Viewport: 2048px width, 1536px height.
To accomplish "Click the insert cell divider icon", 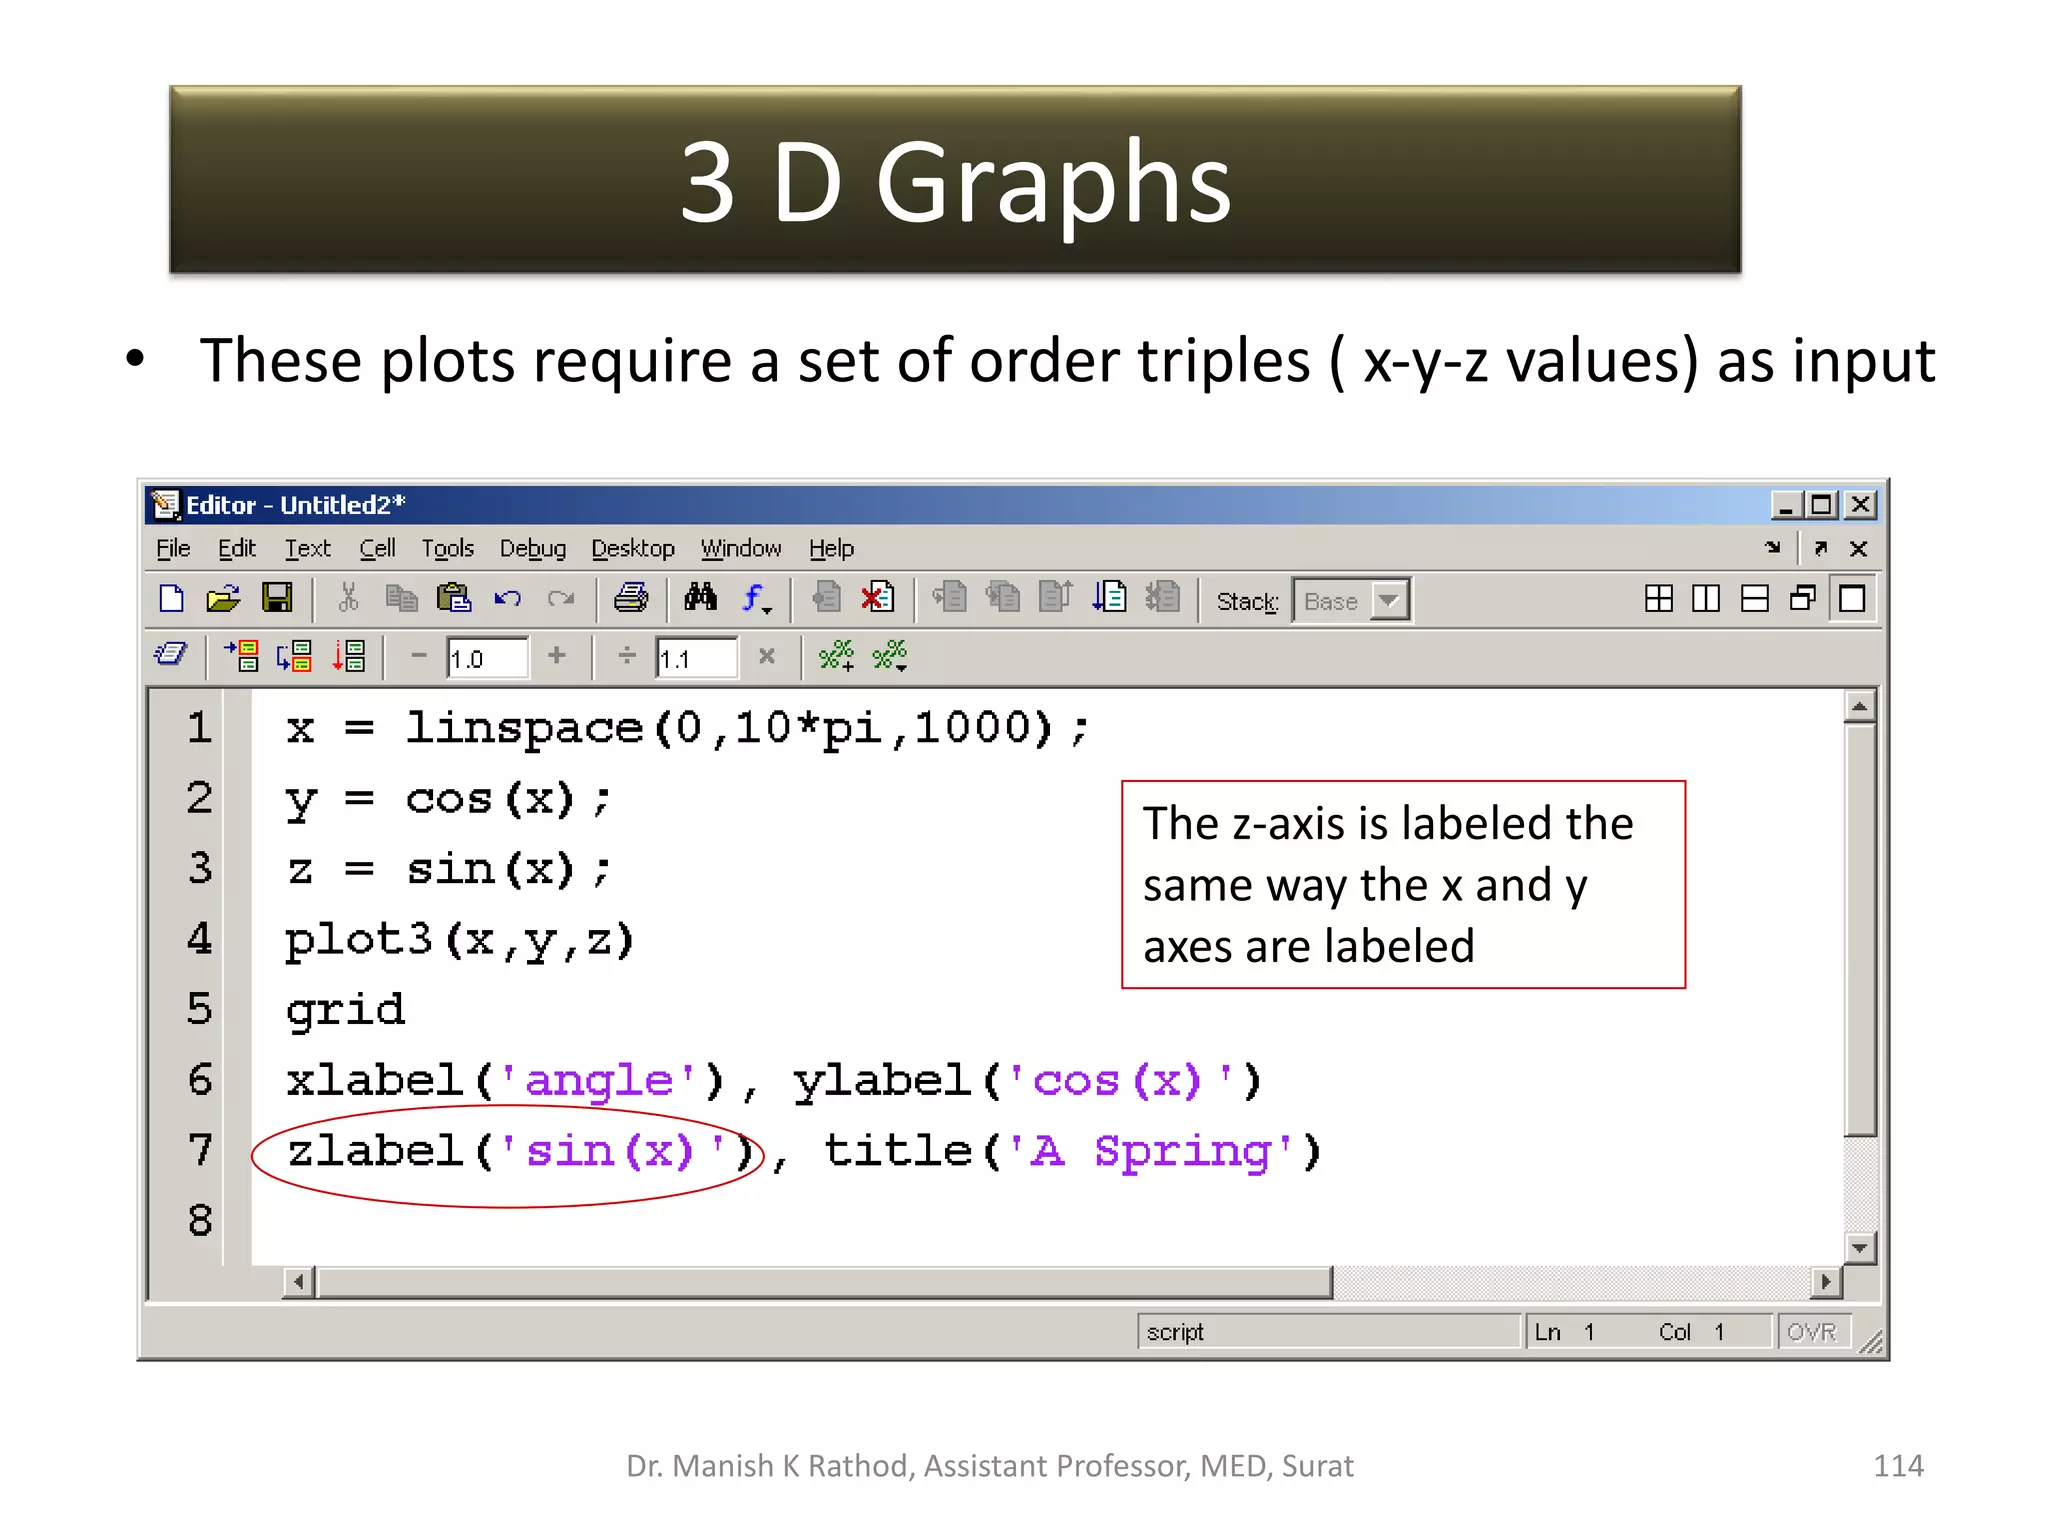I will [836, 655].
